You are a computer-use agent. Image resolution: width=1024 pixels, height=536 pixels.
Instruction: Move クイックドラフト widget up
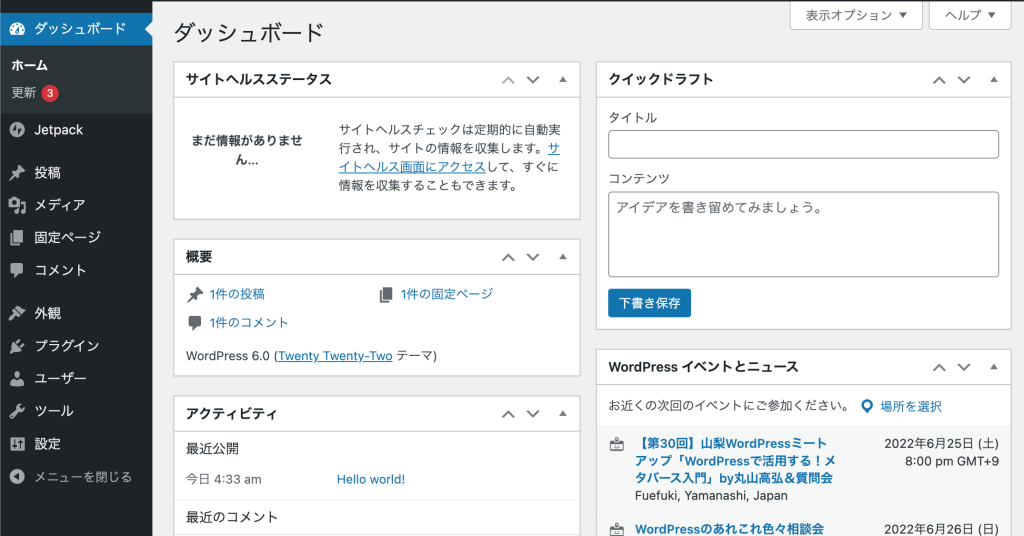point(939,80)
